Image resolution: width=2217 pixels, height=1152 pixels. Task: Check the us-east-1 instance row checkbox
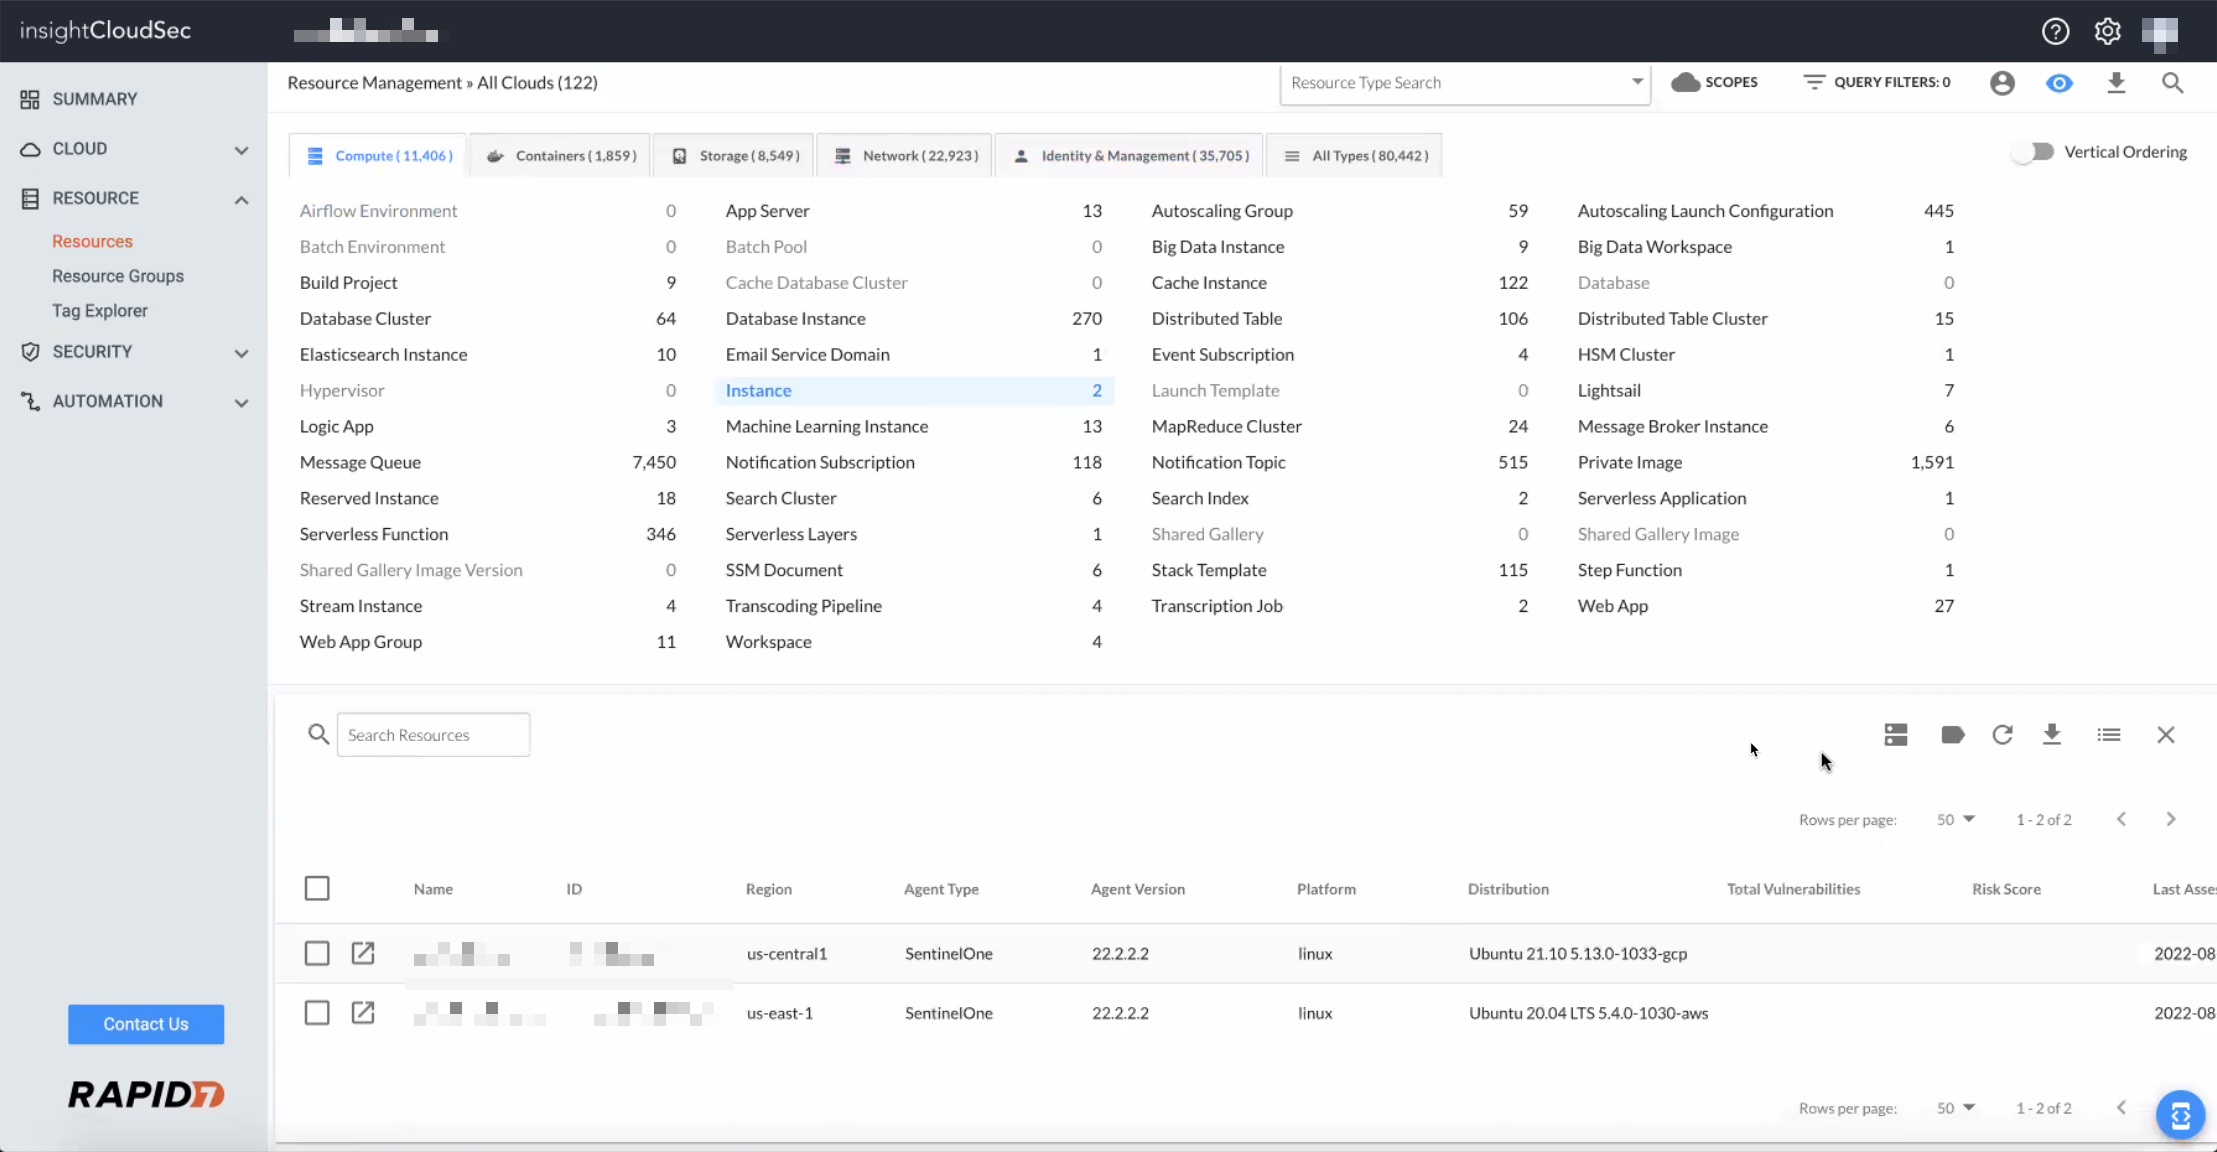pos(317,1013)
